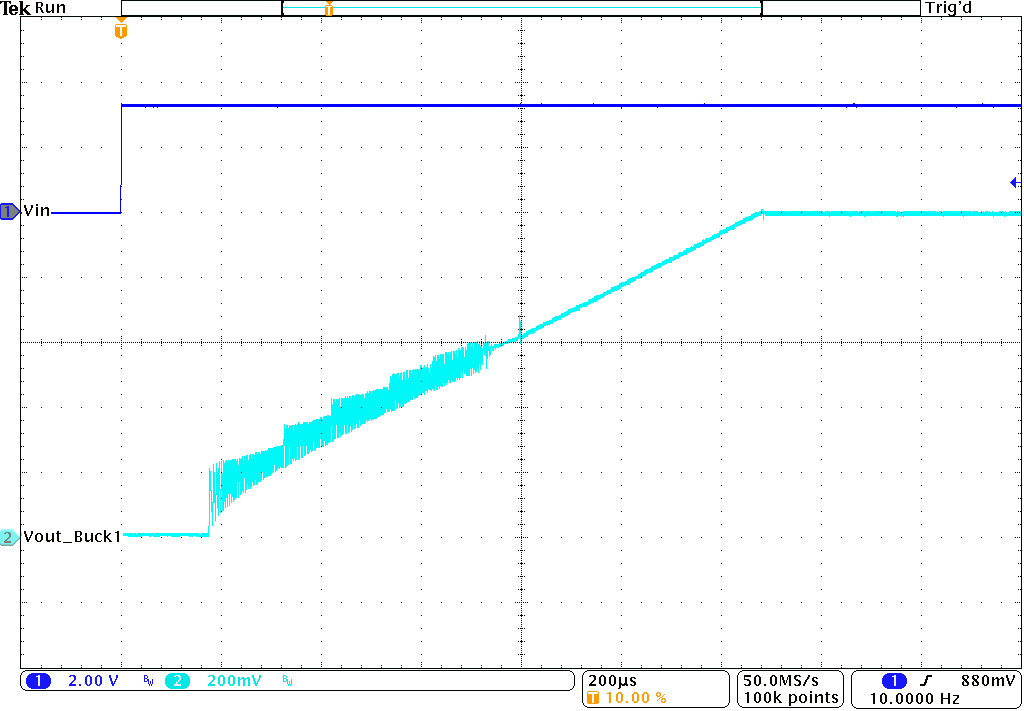The width and height of the screenshot is (1024, 711).
Task: Click the Vin channel label
Action: pyautogui.click(x=36, y=211)
